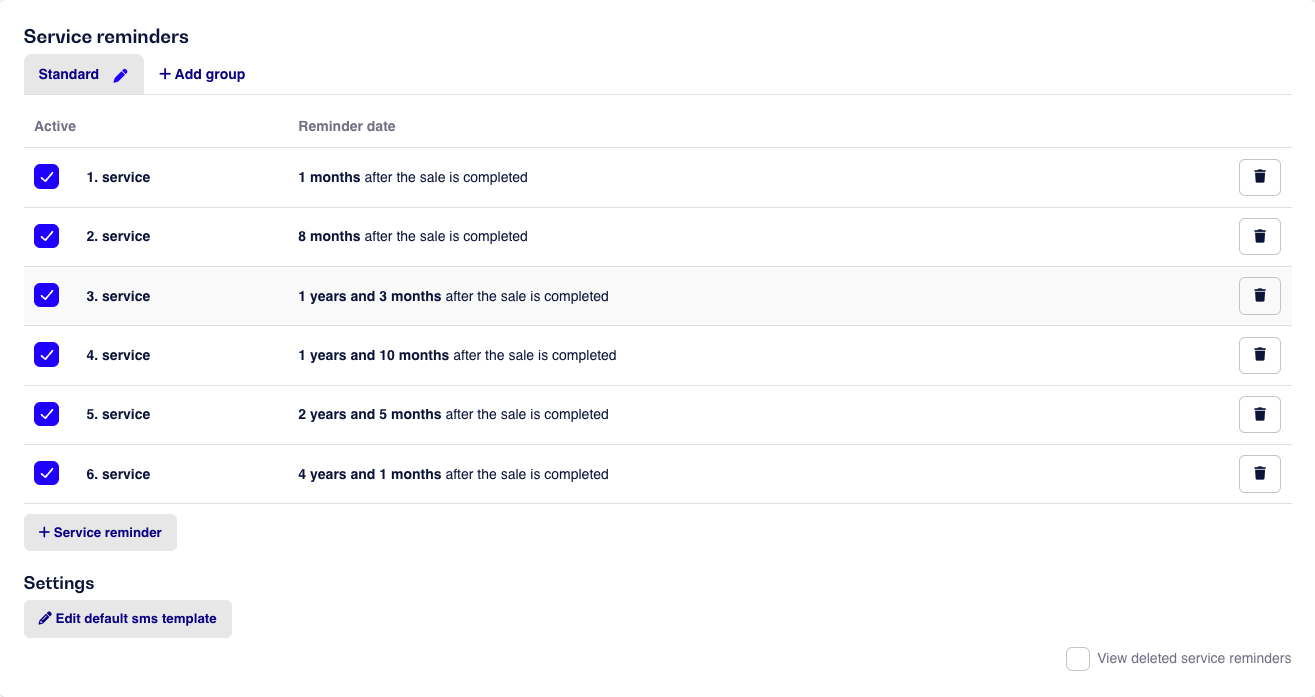Open Edit default sms template
This screenshot has width=1315, height=697.
(128, 619)
